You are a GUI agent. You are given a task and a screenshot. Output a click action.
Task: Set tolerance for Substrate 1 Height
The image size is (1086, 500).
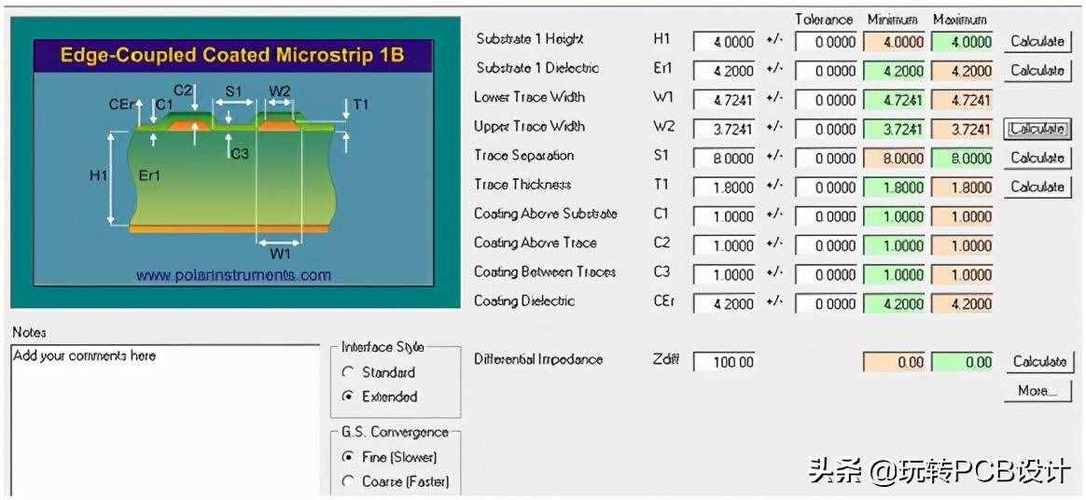pos(826,42)
